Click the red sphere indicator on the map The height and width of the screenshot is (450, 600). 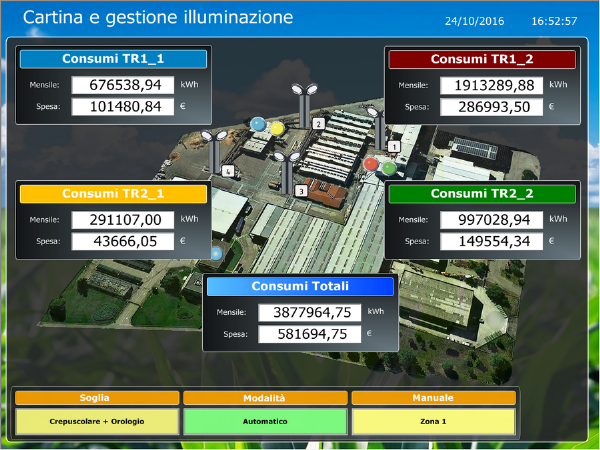click(x=370, y=164)
